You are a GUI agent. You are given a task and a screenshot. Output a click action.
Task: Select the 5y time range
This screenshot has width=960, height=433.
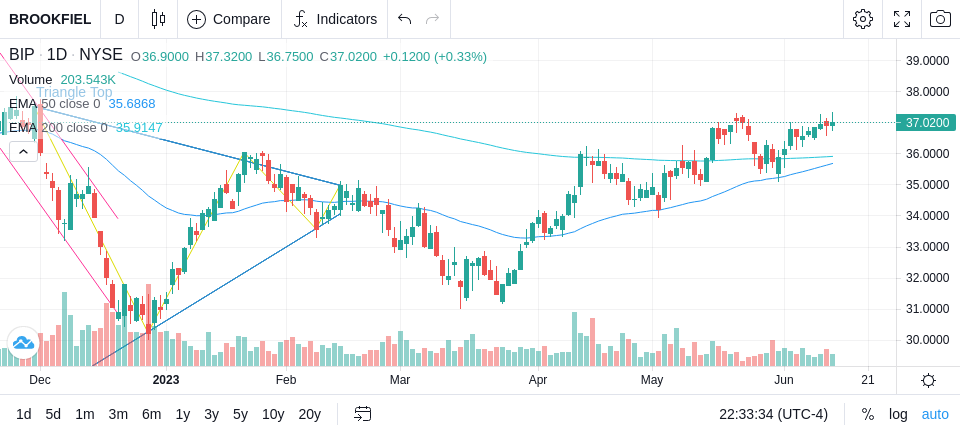(240, 415)
